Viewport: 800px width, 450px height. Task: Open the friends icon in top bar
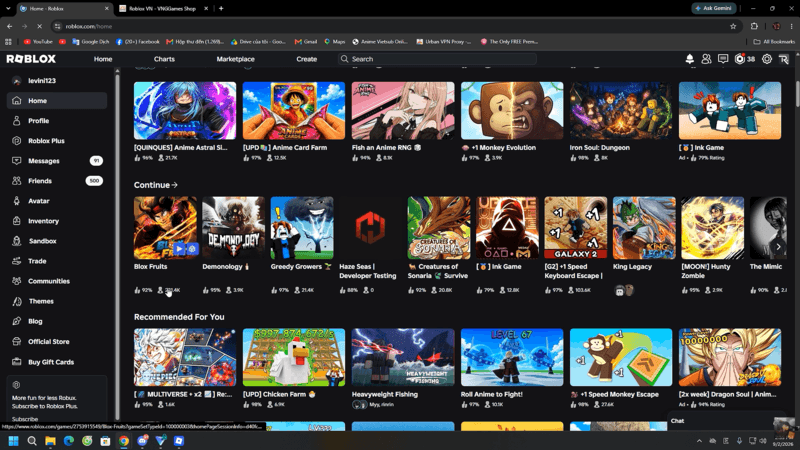[706, 59]
